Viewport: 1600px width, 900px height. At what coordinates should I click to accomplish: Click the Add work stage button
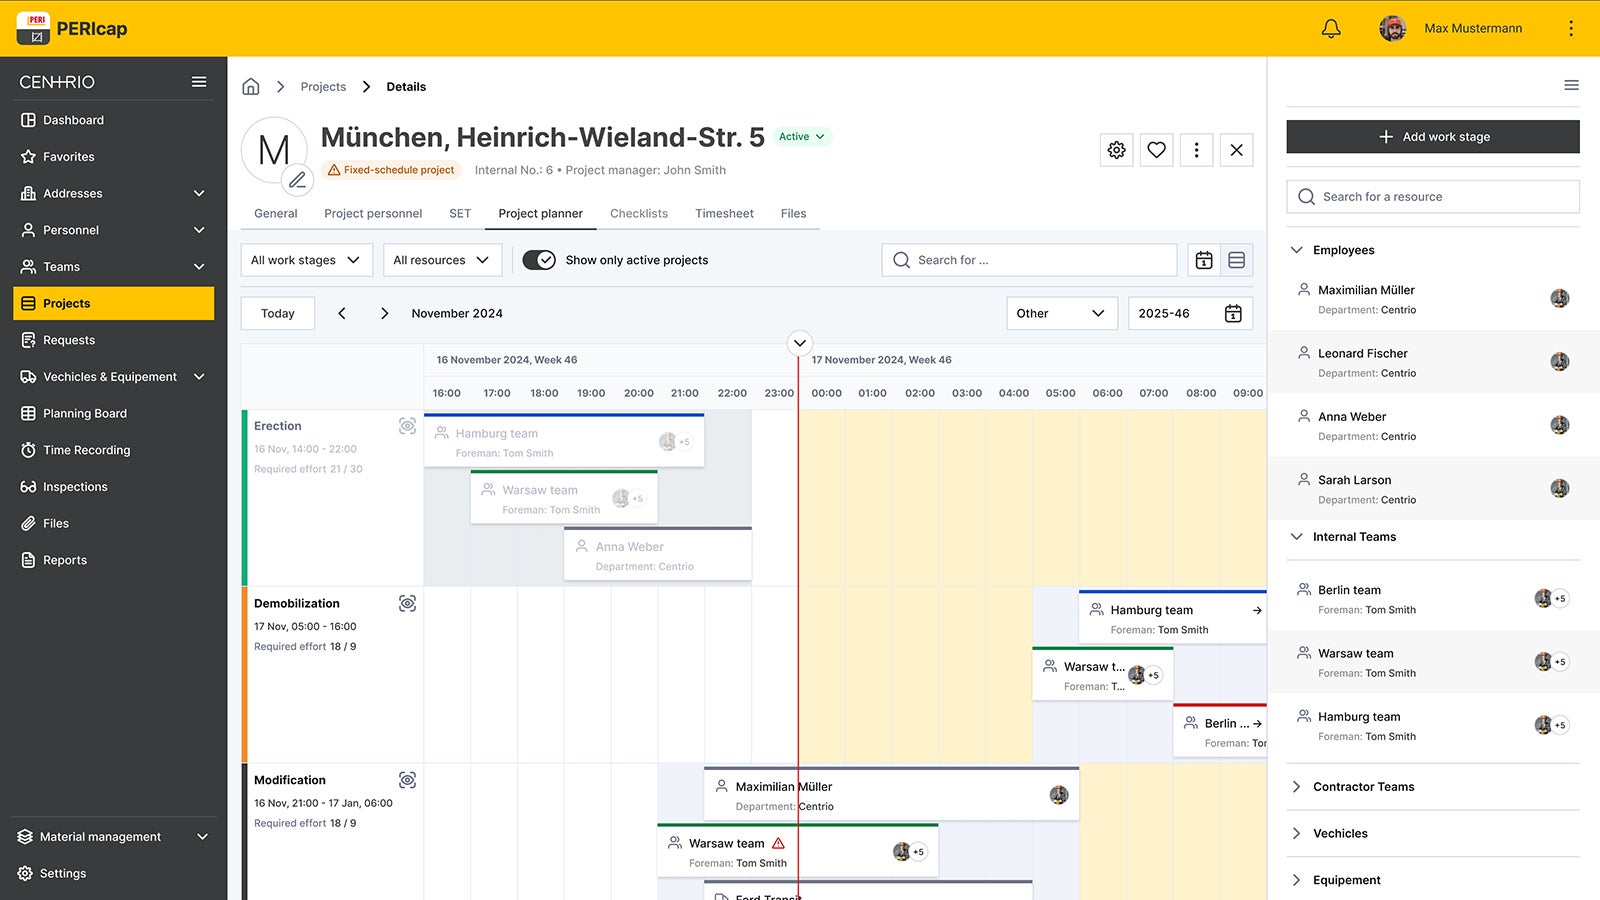click(x=1432, y=137)
